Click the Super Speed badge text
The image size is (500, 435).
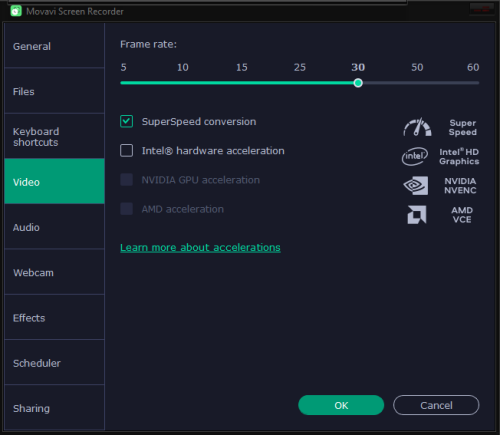point(463,127)
